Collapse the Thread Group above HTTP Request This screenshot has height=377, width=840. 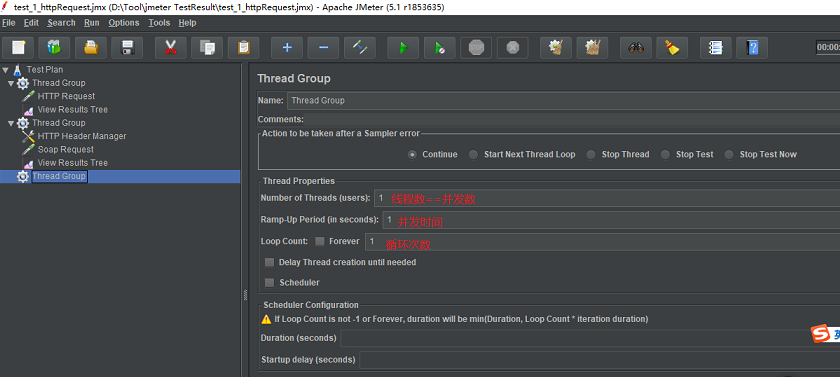tap(11, 83)
